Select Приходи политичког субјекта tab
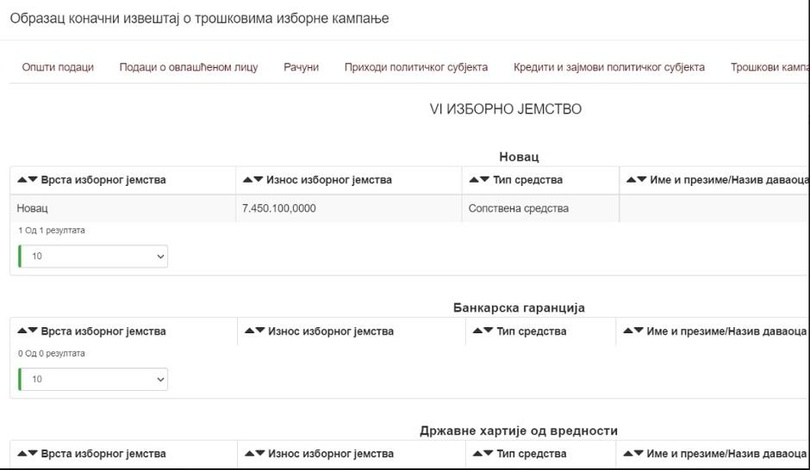 point(416,67)
